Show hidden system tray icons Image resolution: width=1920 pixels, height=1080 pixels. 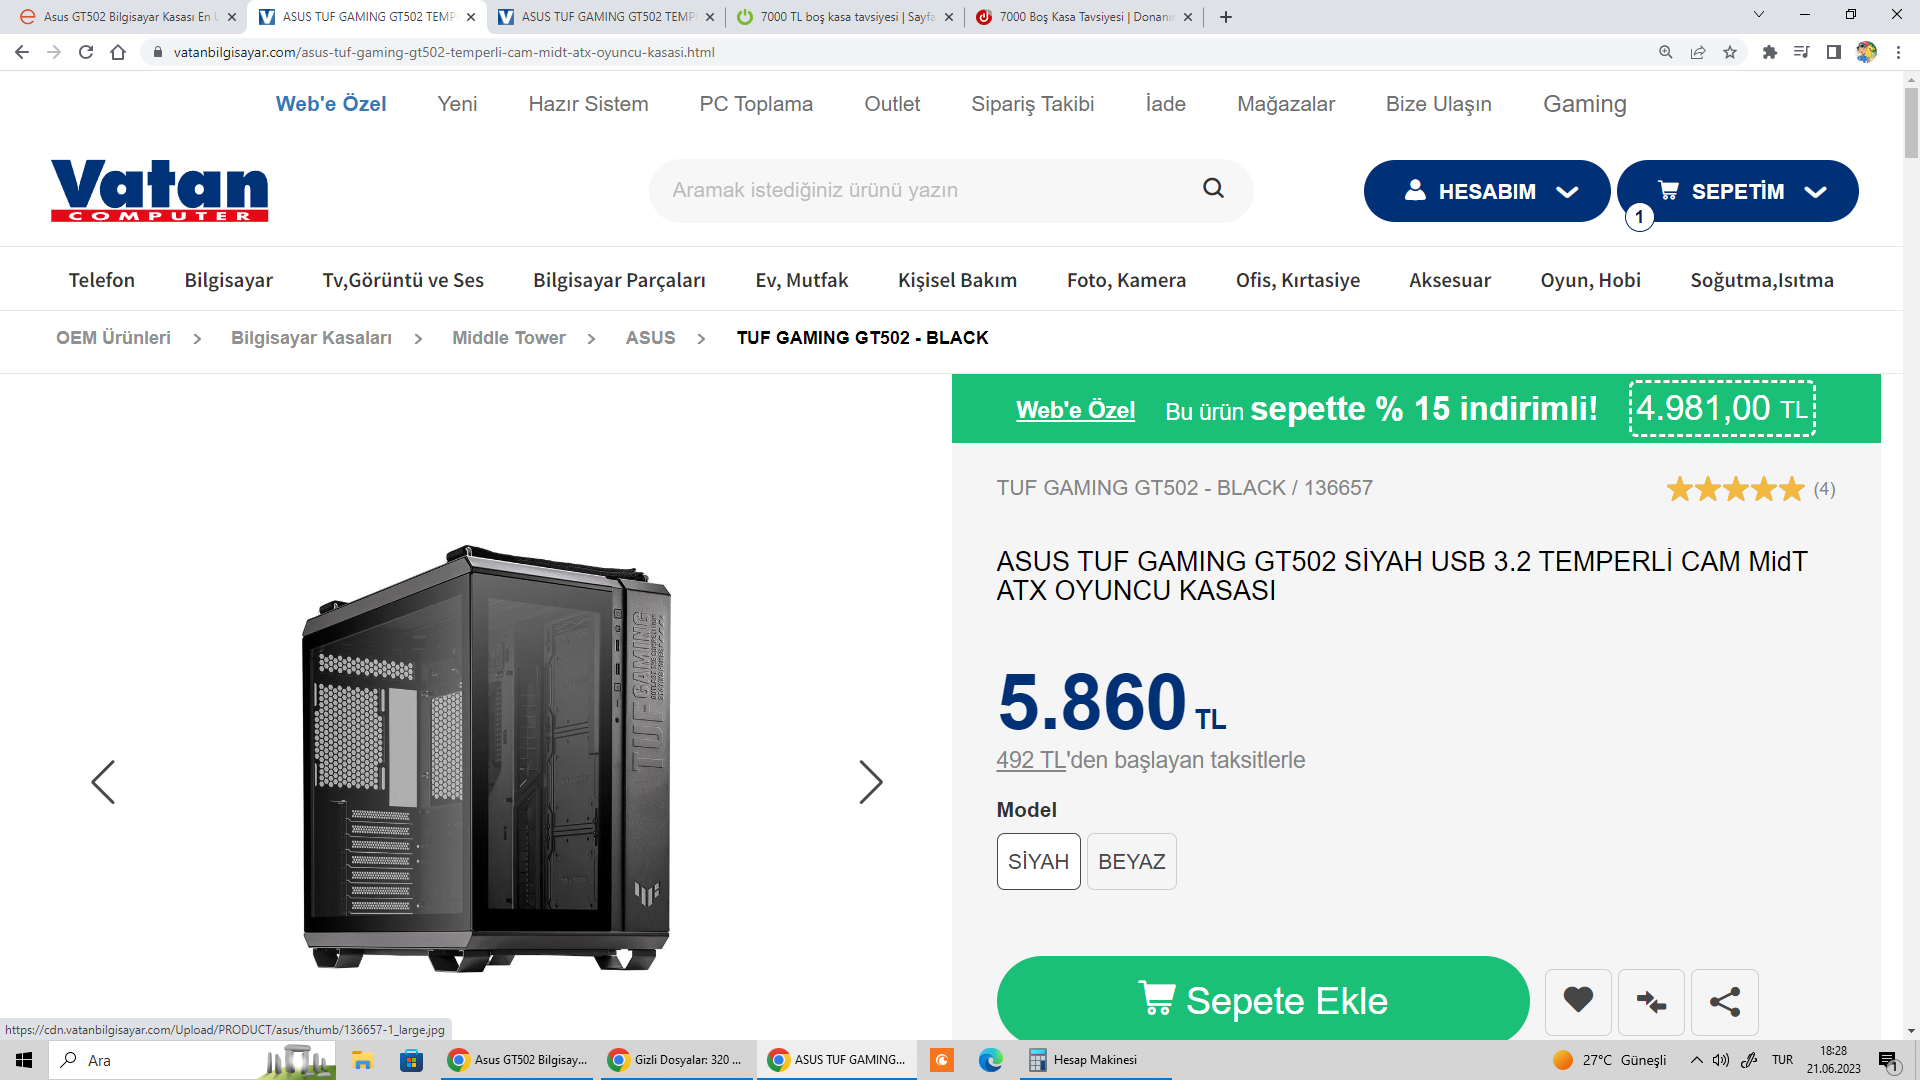[x=1697, y=1060]
